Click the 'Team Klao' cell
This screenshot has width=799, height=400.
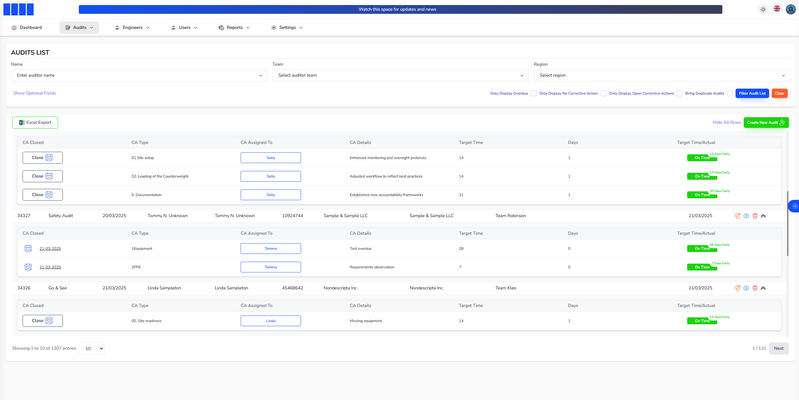(505, 288)
